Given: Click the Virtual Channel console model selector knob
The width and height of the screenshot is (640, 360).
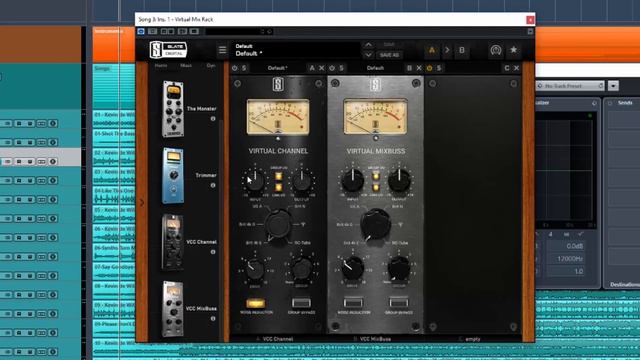Looking at the screenshot, I should pyautogui.click(x=278, y=224).
